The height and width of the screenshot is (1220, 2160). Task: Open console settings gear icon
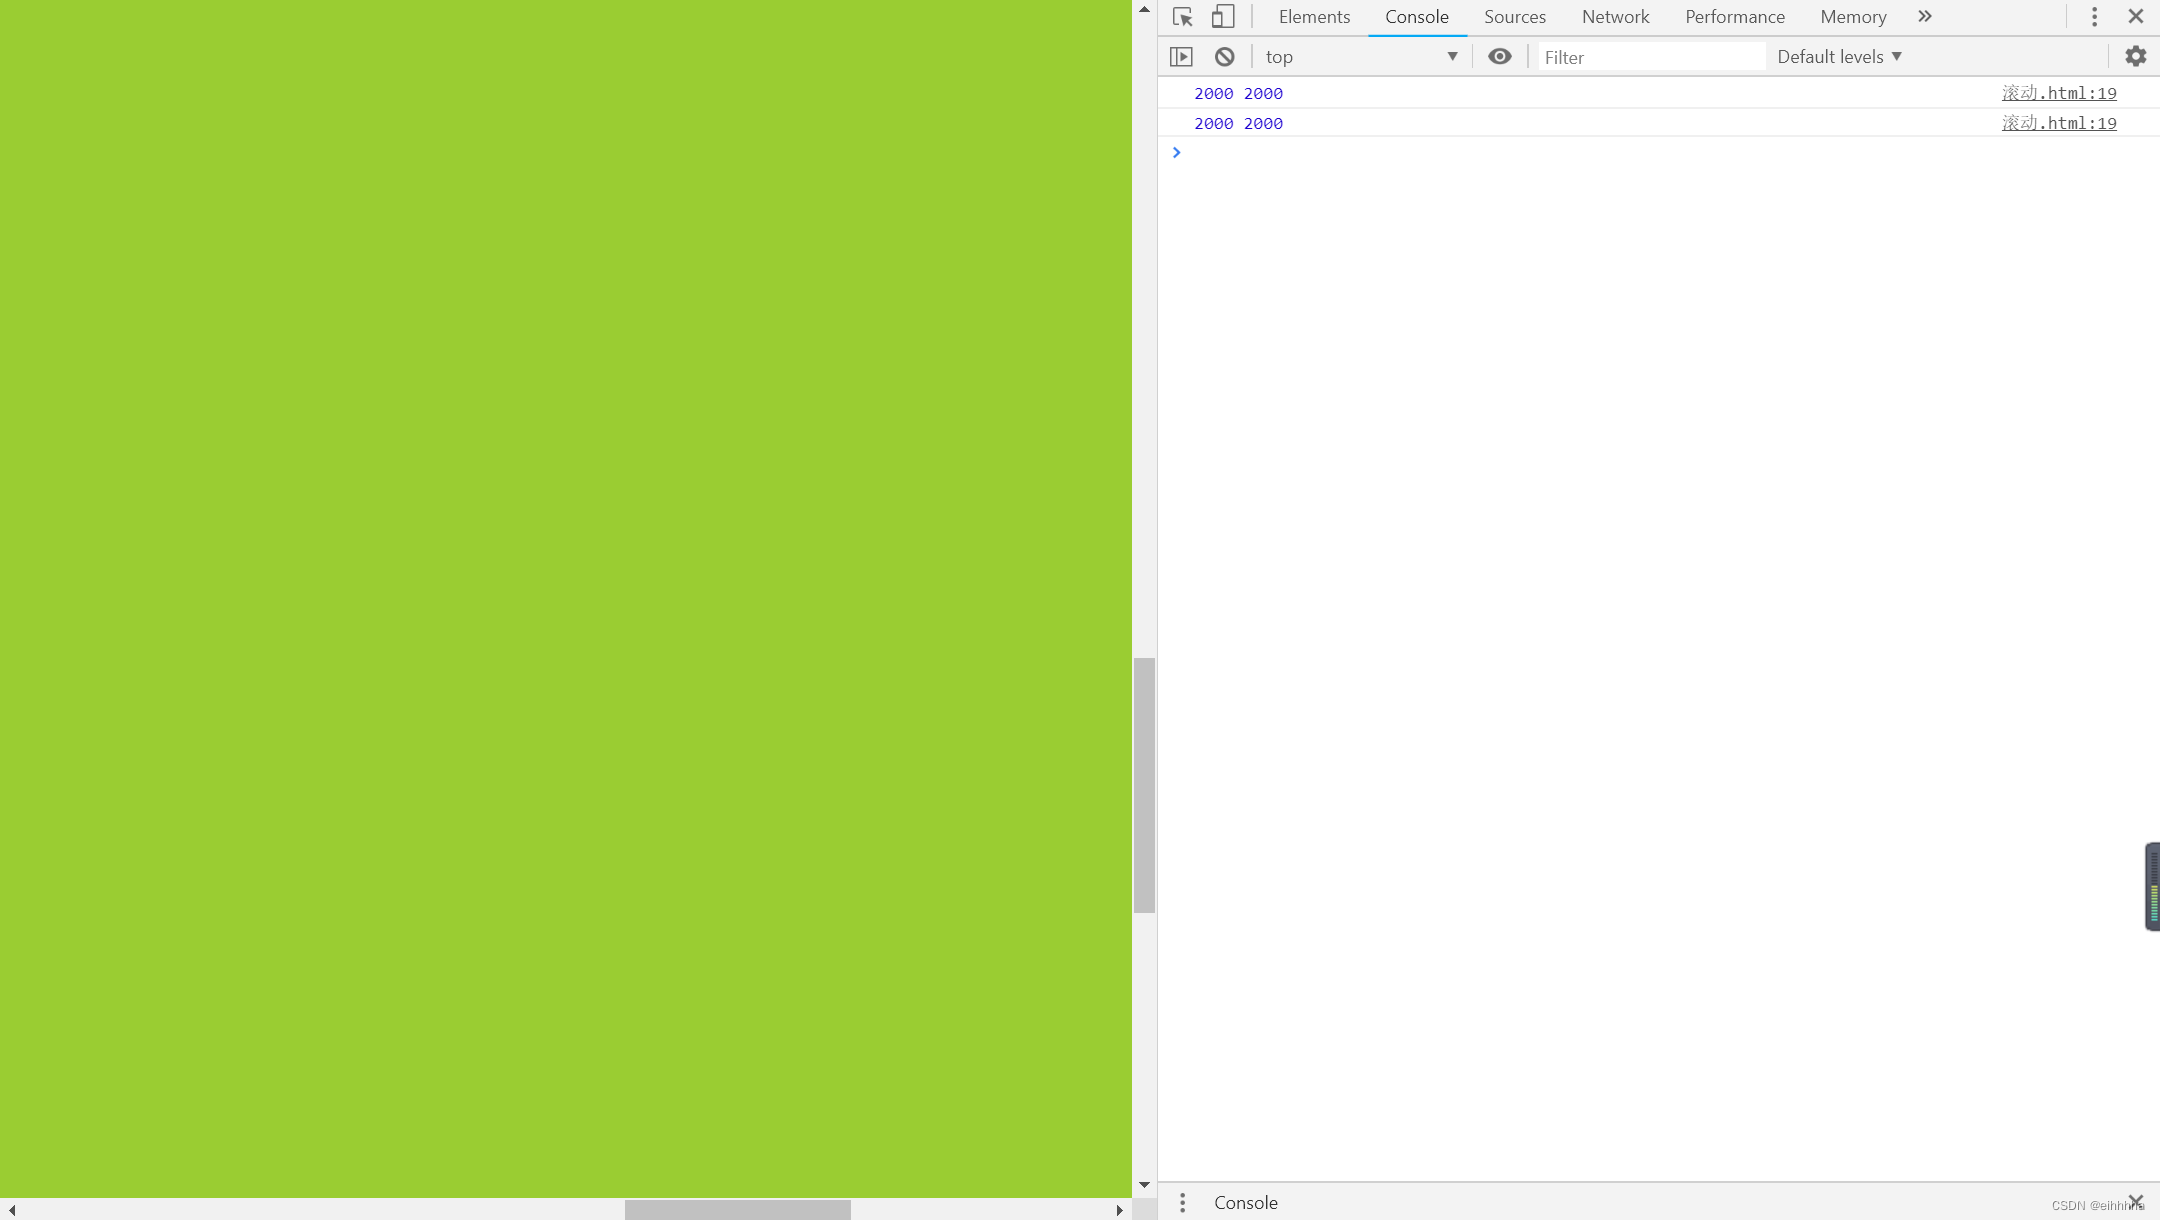click(2135, 57)
